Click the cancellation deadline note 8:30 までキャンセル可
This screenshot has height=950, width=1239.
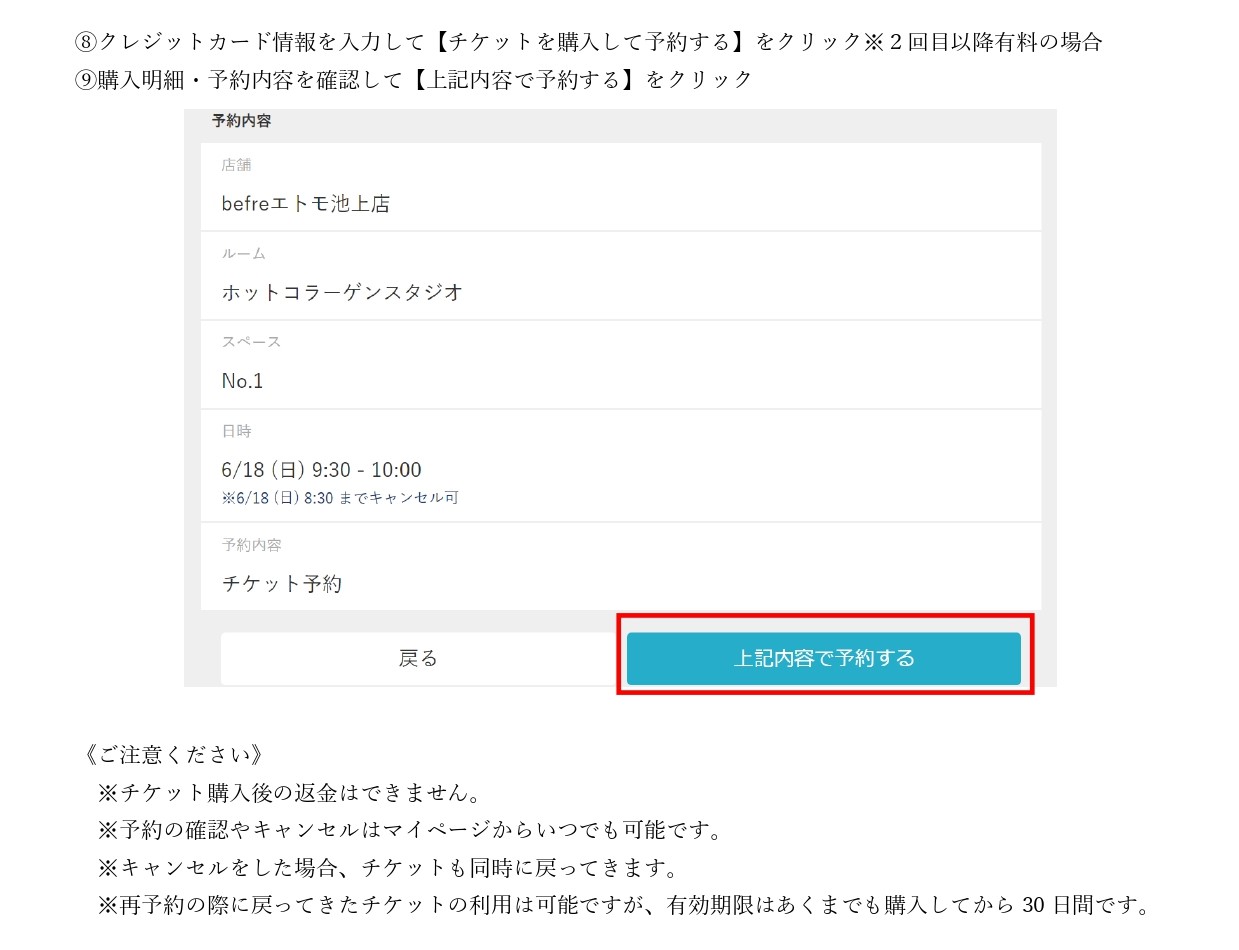[x=340, y=497]
